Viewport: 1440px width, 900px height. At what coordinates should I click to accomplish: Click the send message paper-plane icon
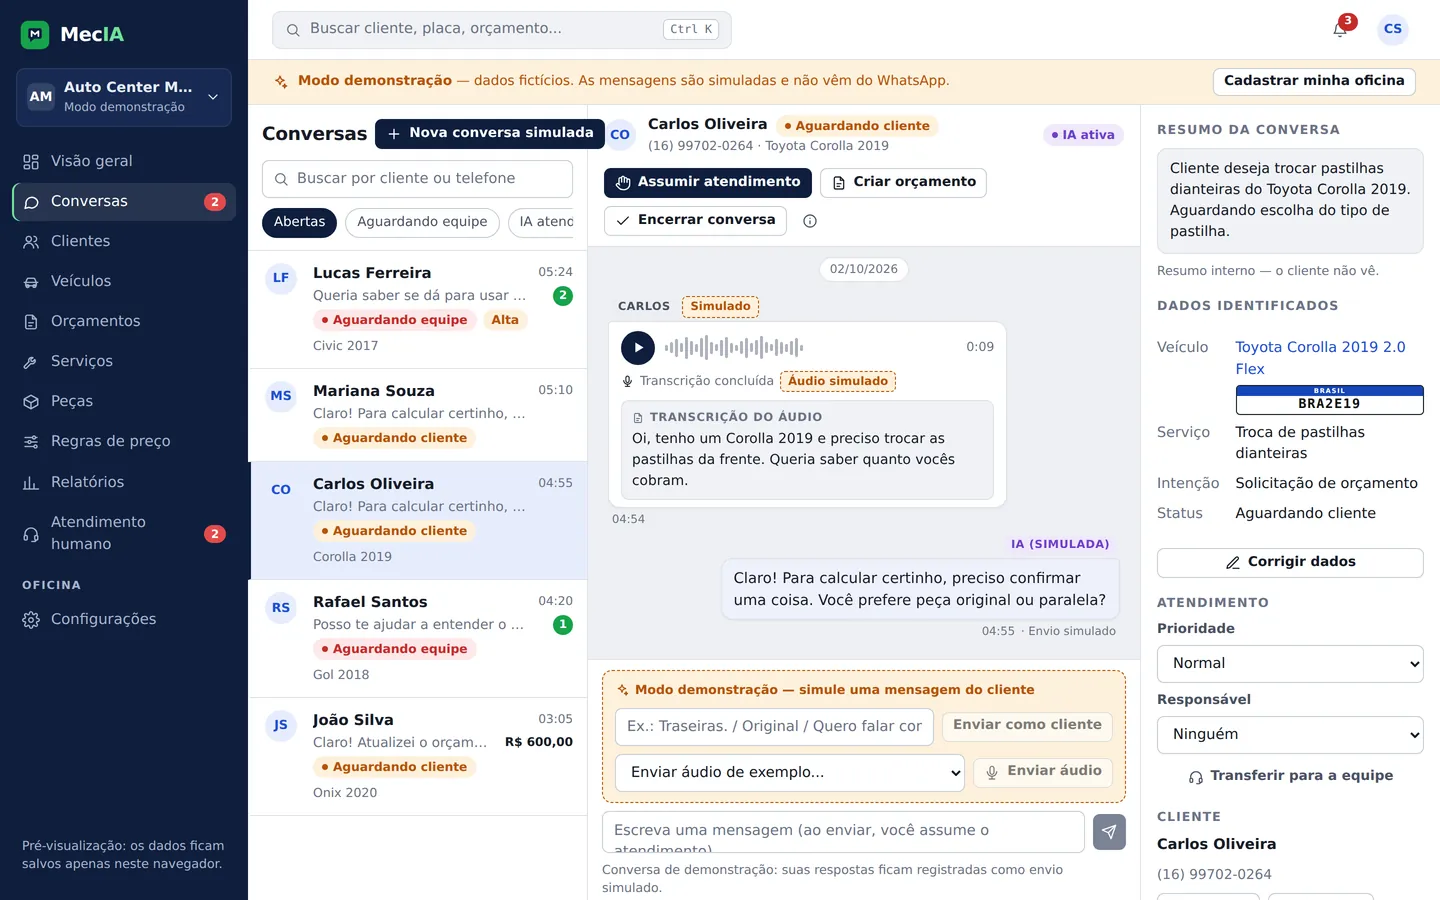click(x=1109, y=832)
